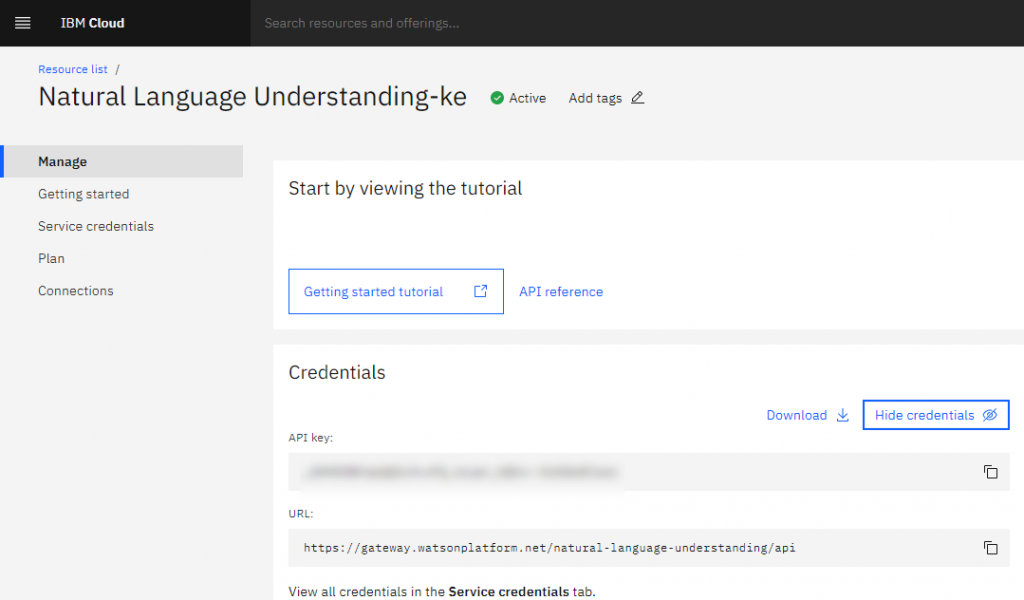Click the IBM Cloud logo
The height and width of the screenshot is (600, 1024).
pos(92,24)
